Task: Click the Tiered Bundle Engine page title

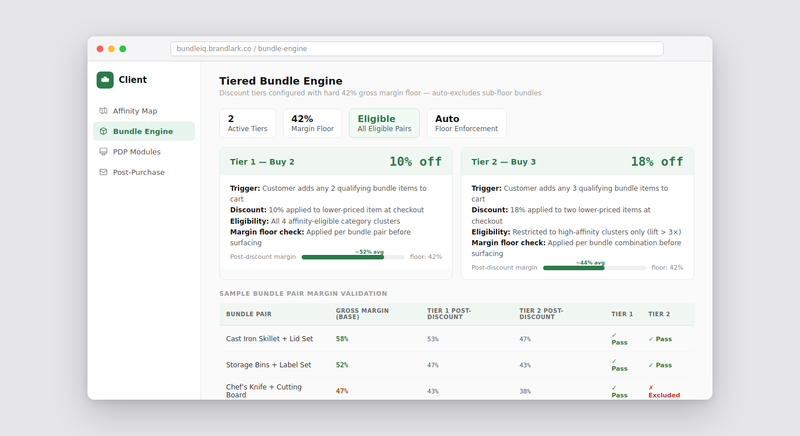Action: (281, 81)
